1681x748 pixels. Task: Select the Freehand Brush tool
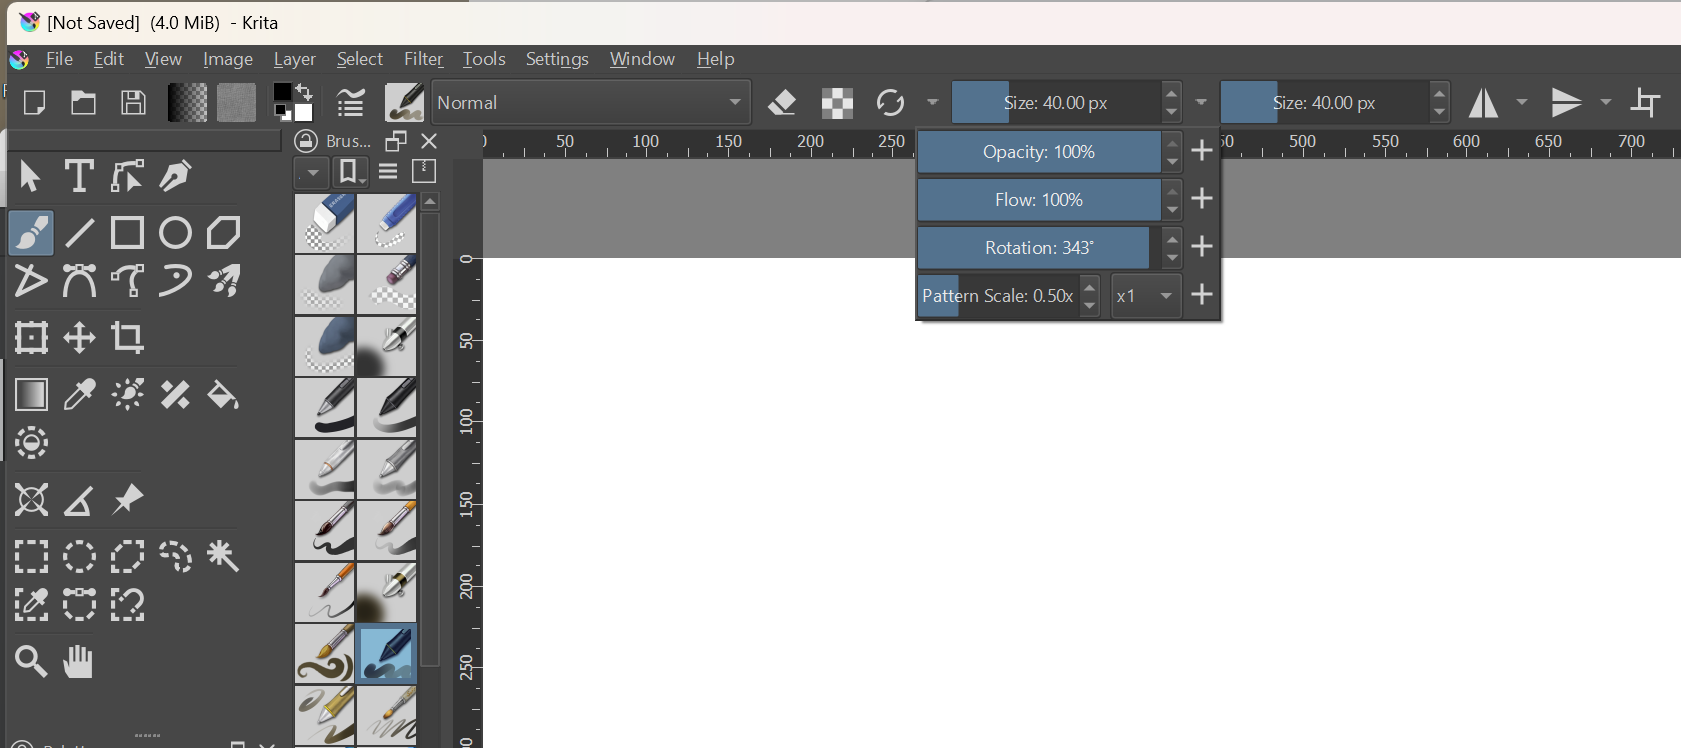[x=31, y=233]
